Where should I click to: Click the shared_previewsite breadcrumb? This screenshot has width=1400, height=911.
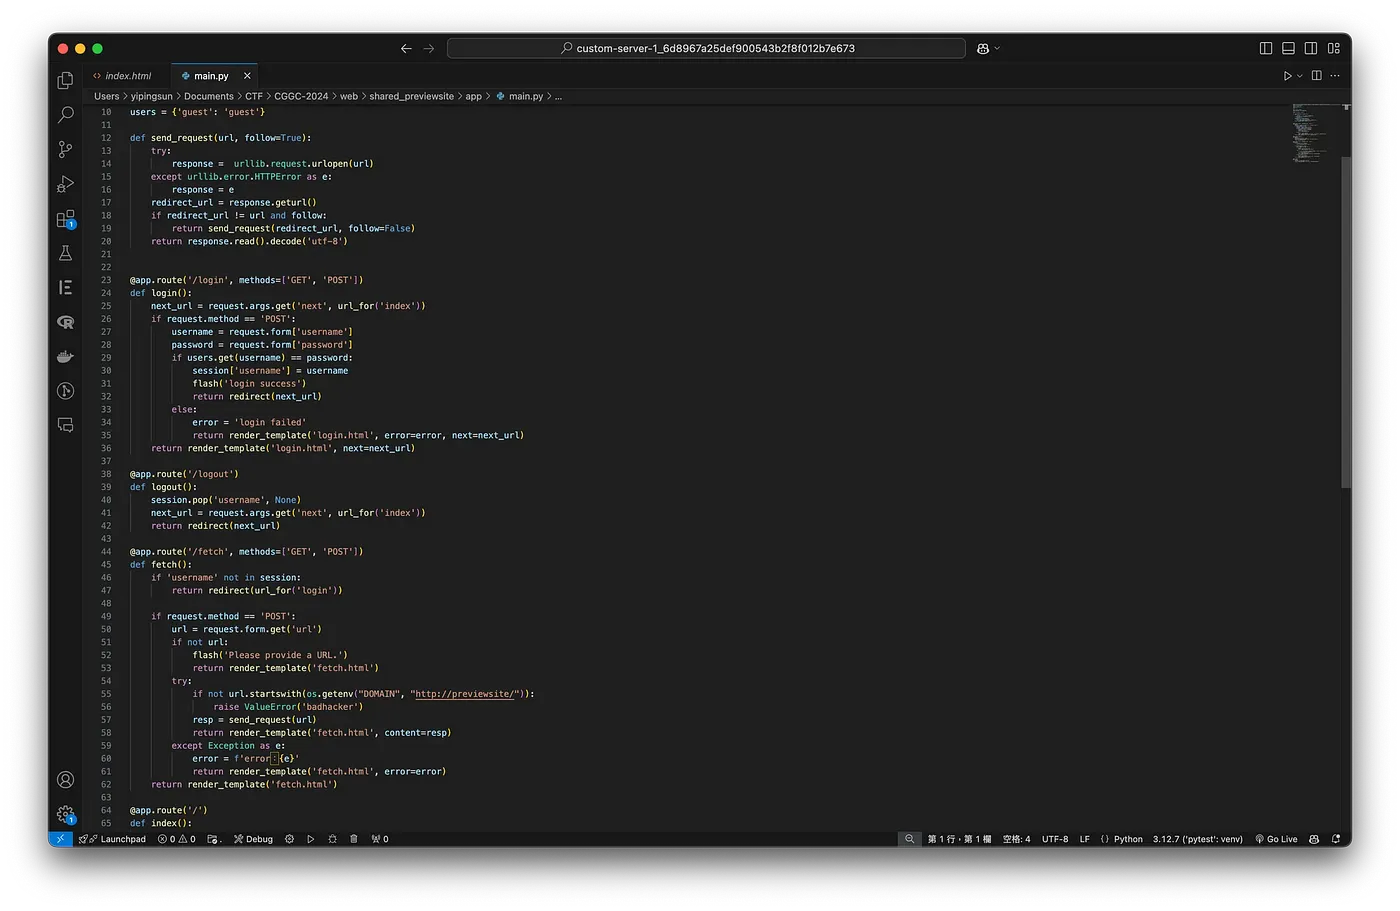[x=412, y=97]
